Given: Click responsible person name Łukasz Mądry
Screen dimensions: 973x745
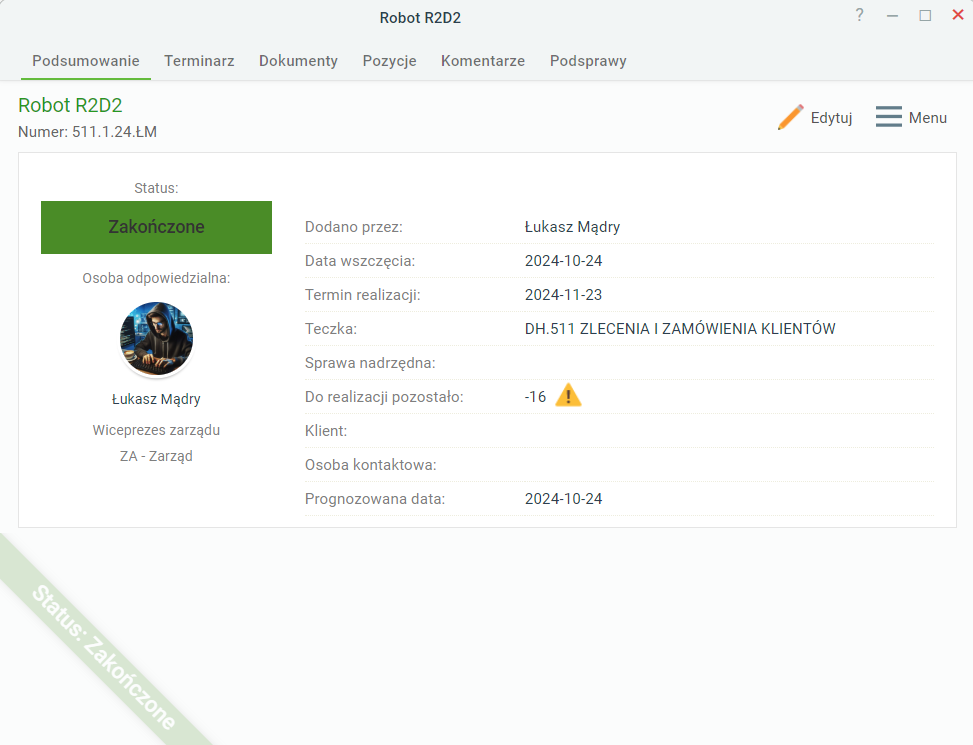Looking at the screenshot, I should (x=156, y=399).
